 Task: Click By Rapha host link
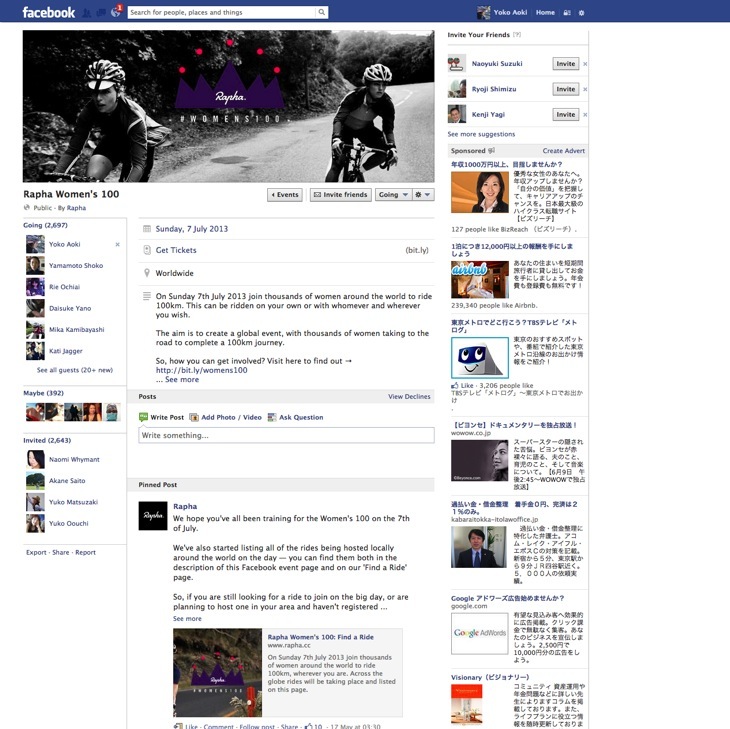click(76, 208)
